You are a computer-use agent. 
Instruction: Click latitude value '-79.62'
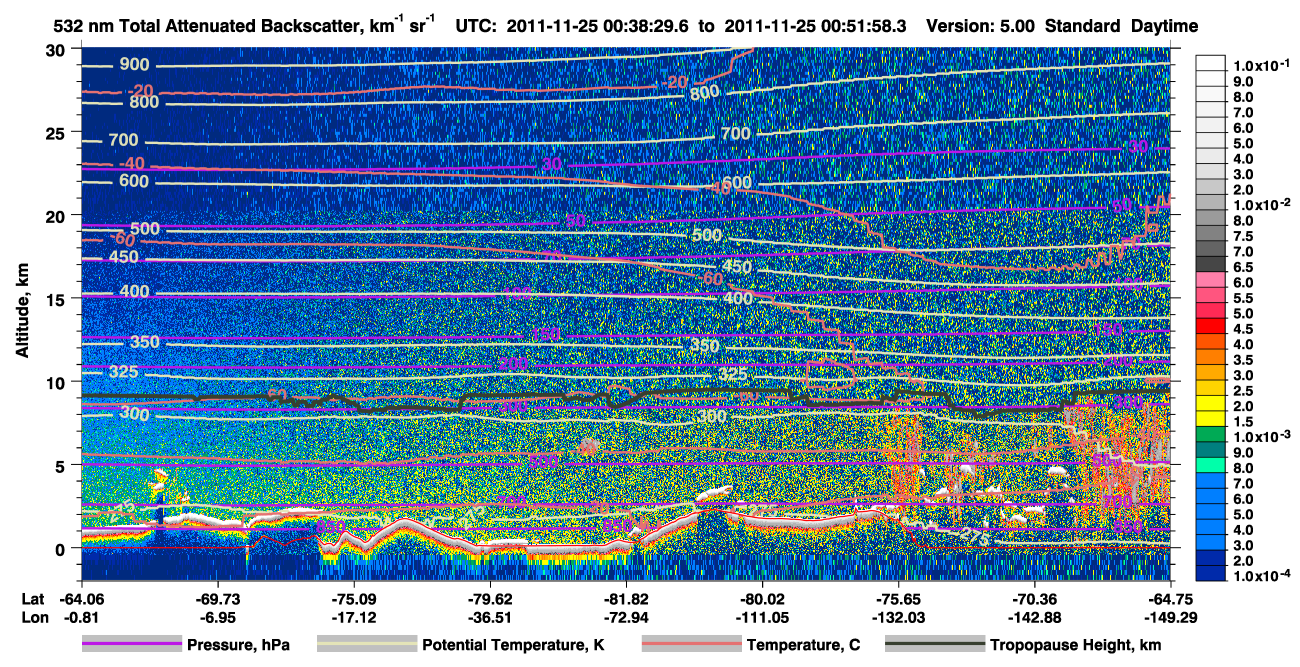tap(489, 598)
